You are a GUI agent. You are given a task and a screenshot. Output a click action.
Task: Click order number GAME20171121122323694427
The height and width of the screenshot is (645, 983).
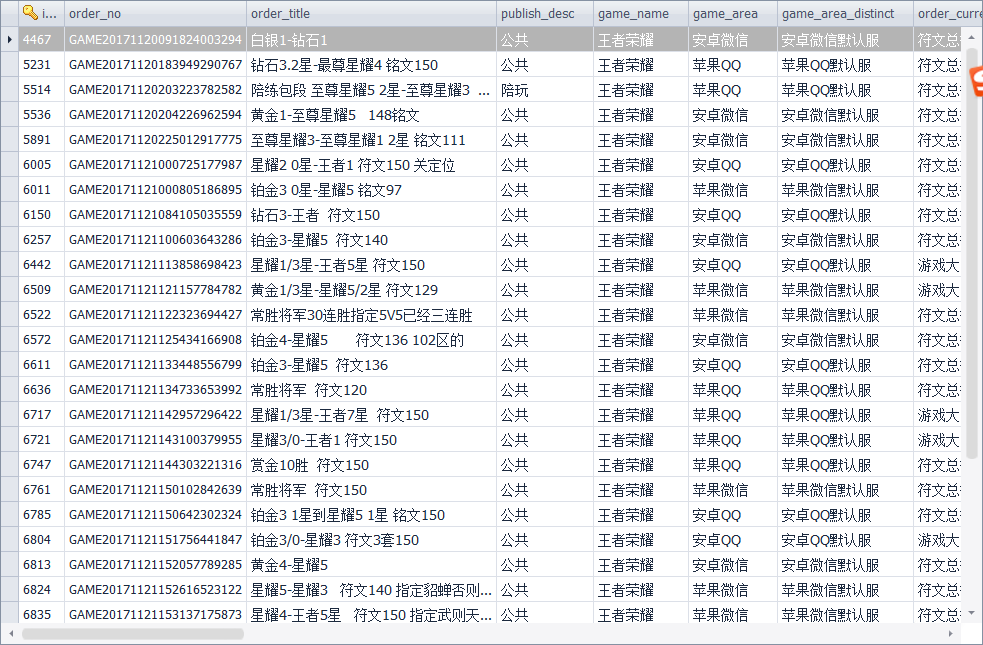coord(155,315)
